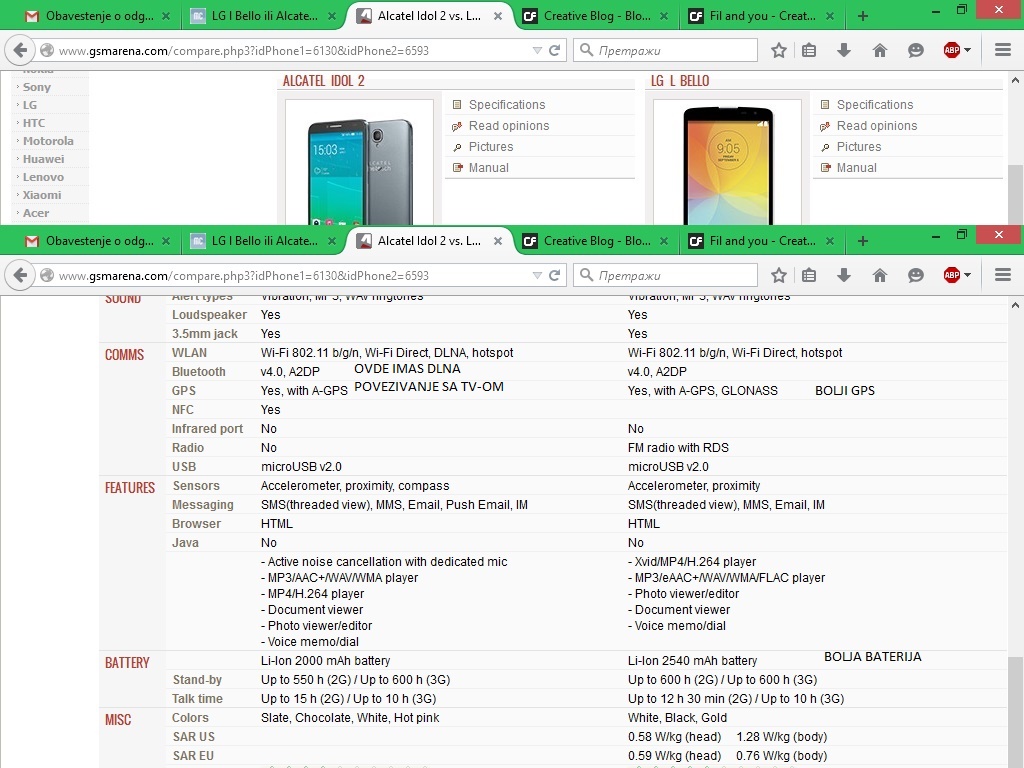Open the Manual link for Alcatel Idol 2
This screenshot has width=1024, height=768.
tap(488, 167)
